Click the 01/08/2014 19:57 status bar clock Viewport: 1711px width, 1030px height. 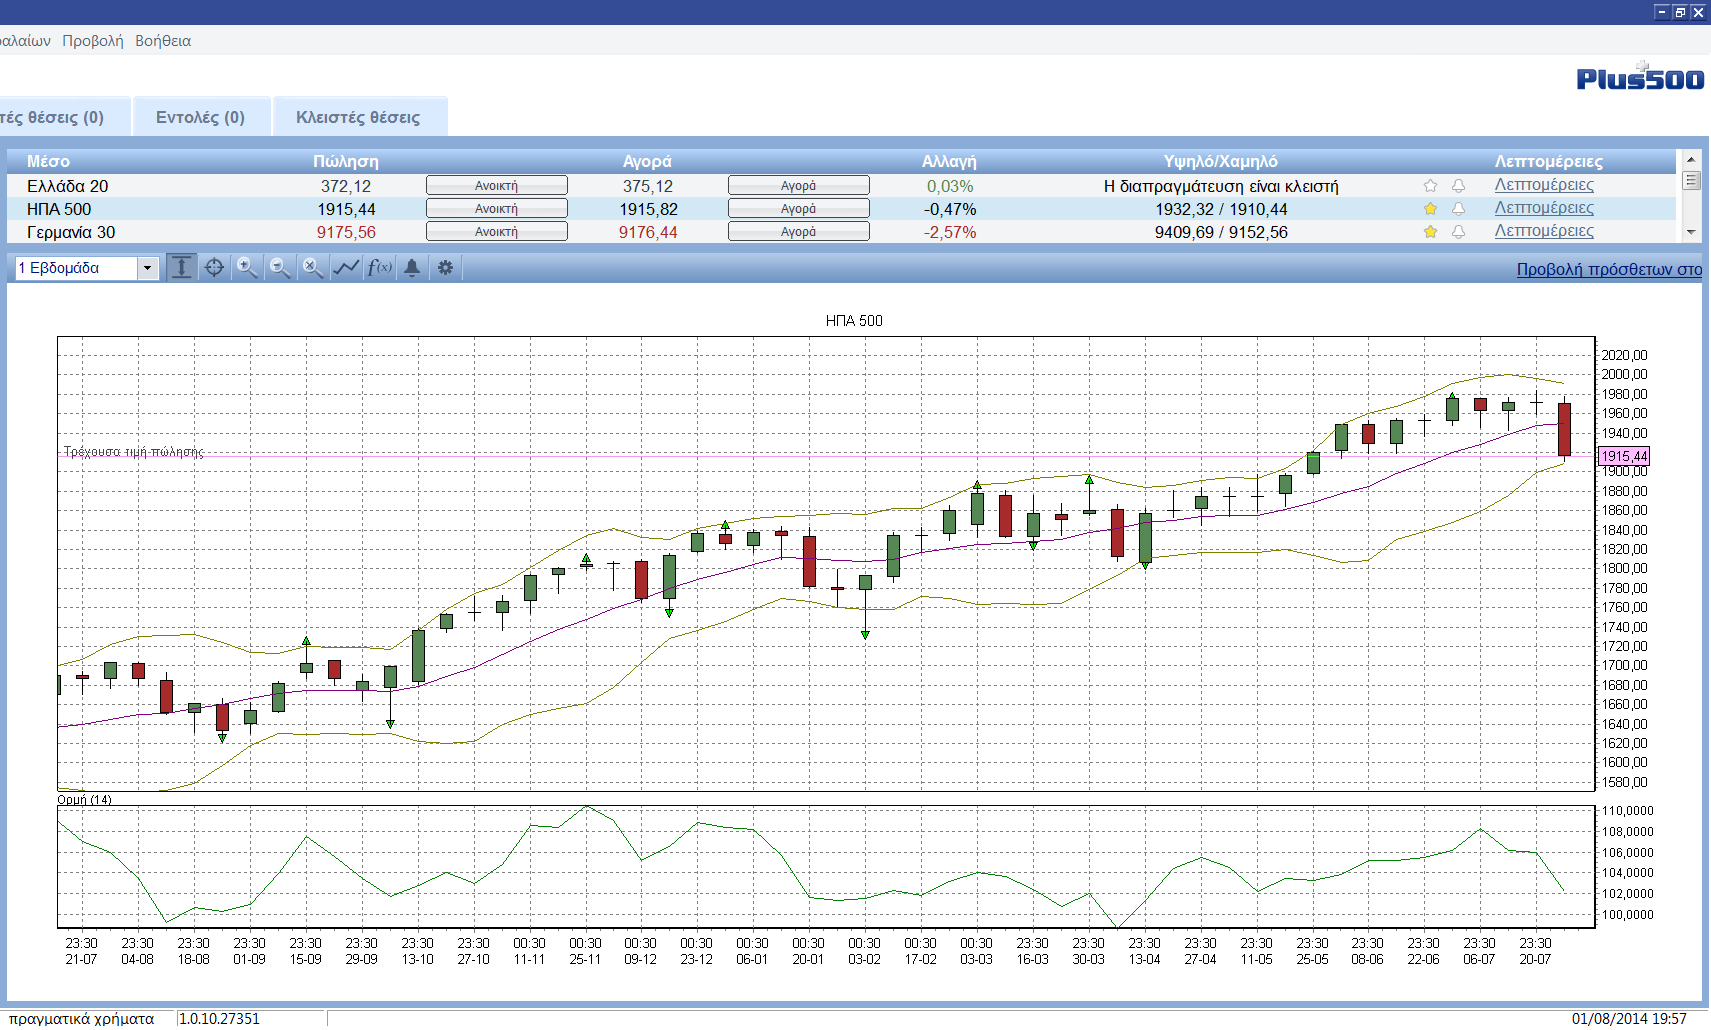click(1629, 1019)
